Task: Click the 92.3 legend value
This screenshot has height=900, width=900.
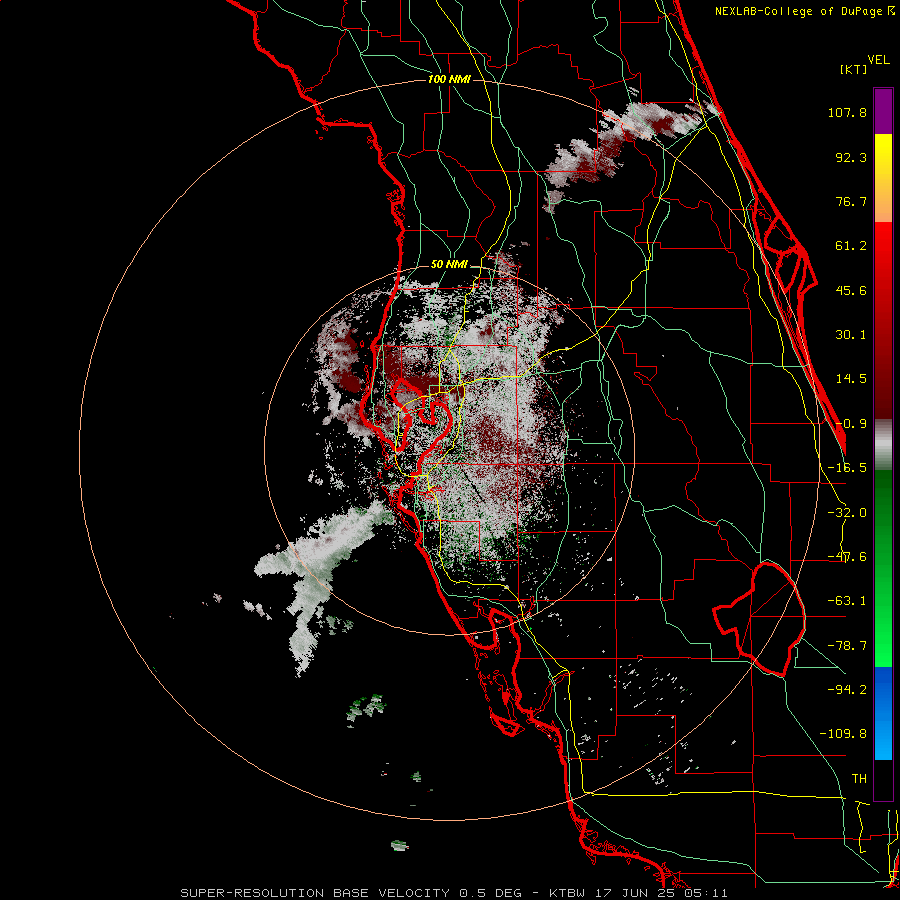Action: coord(851,157)
